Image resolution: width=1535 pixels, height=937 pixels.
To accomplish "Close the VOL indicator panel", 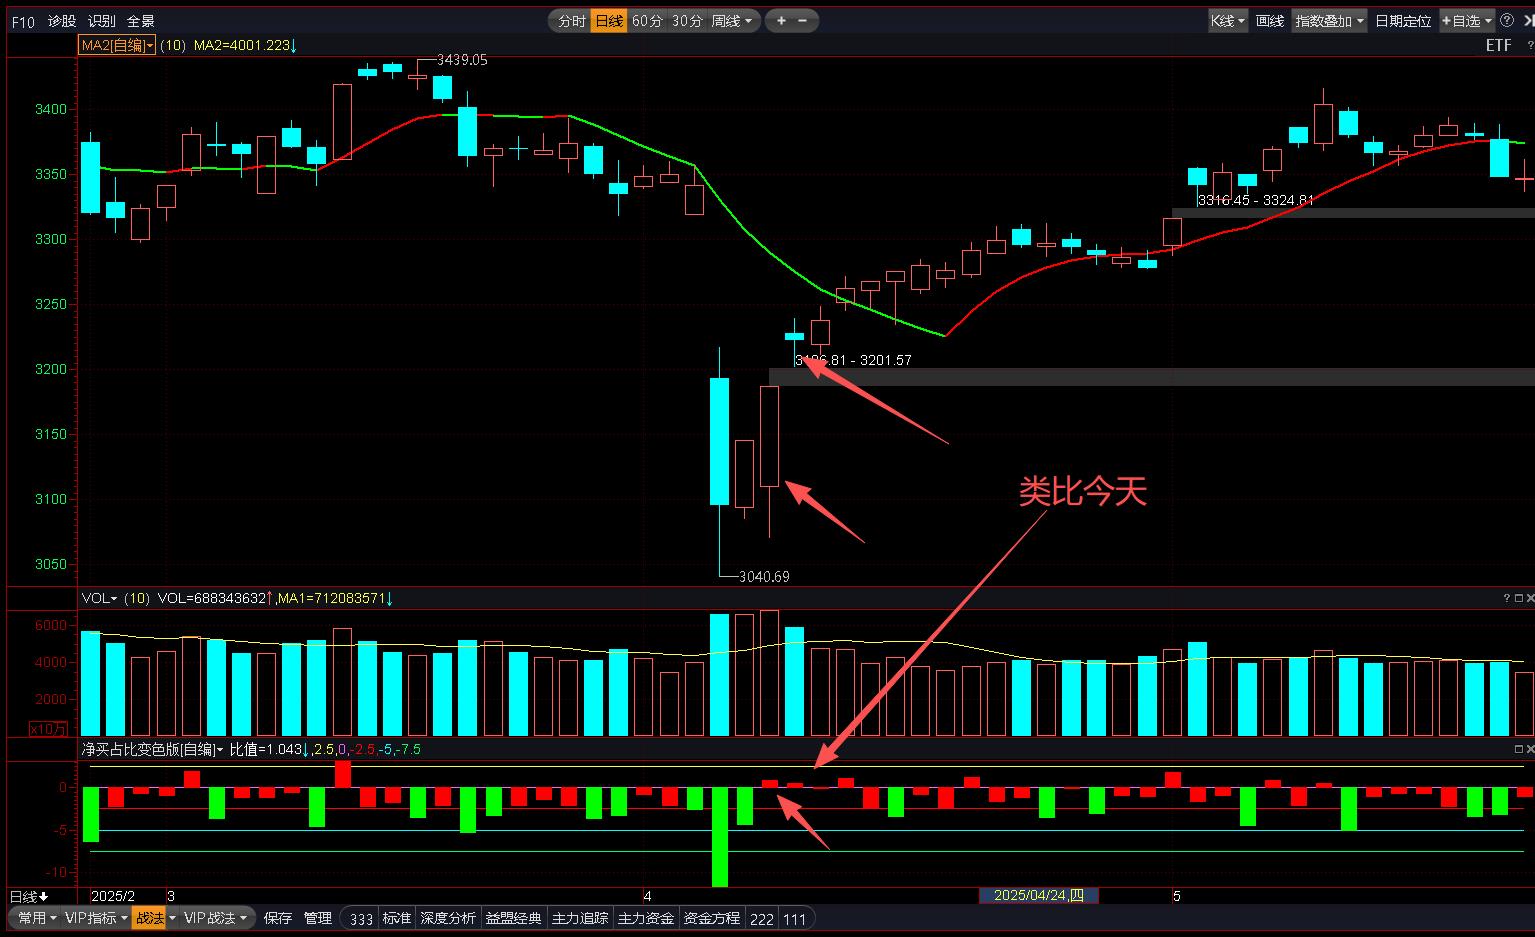I will (1529, 598).
